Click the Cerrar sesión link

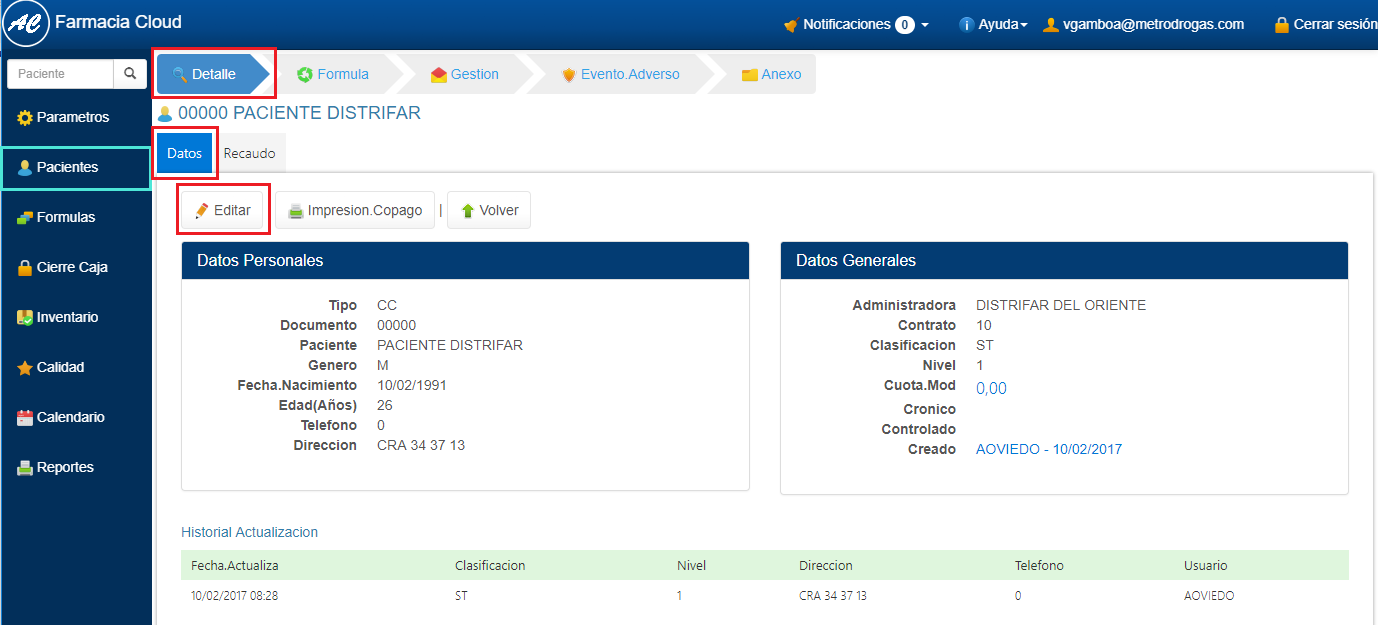click(1324, 24)
